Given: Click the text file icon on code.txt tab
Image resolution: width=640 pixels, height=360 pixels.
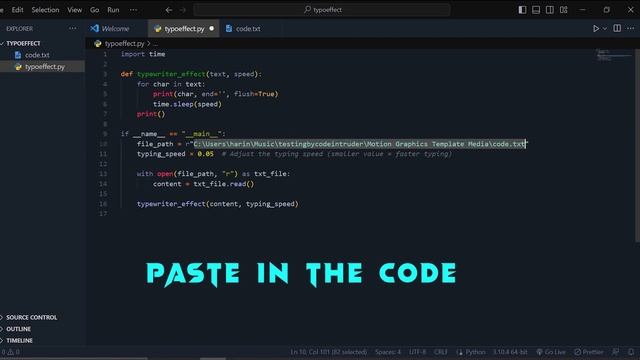Looking at the screenshot, I should point(229,28).
